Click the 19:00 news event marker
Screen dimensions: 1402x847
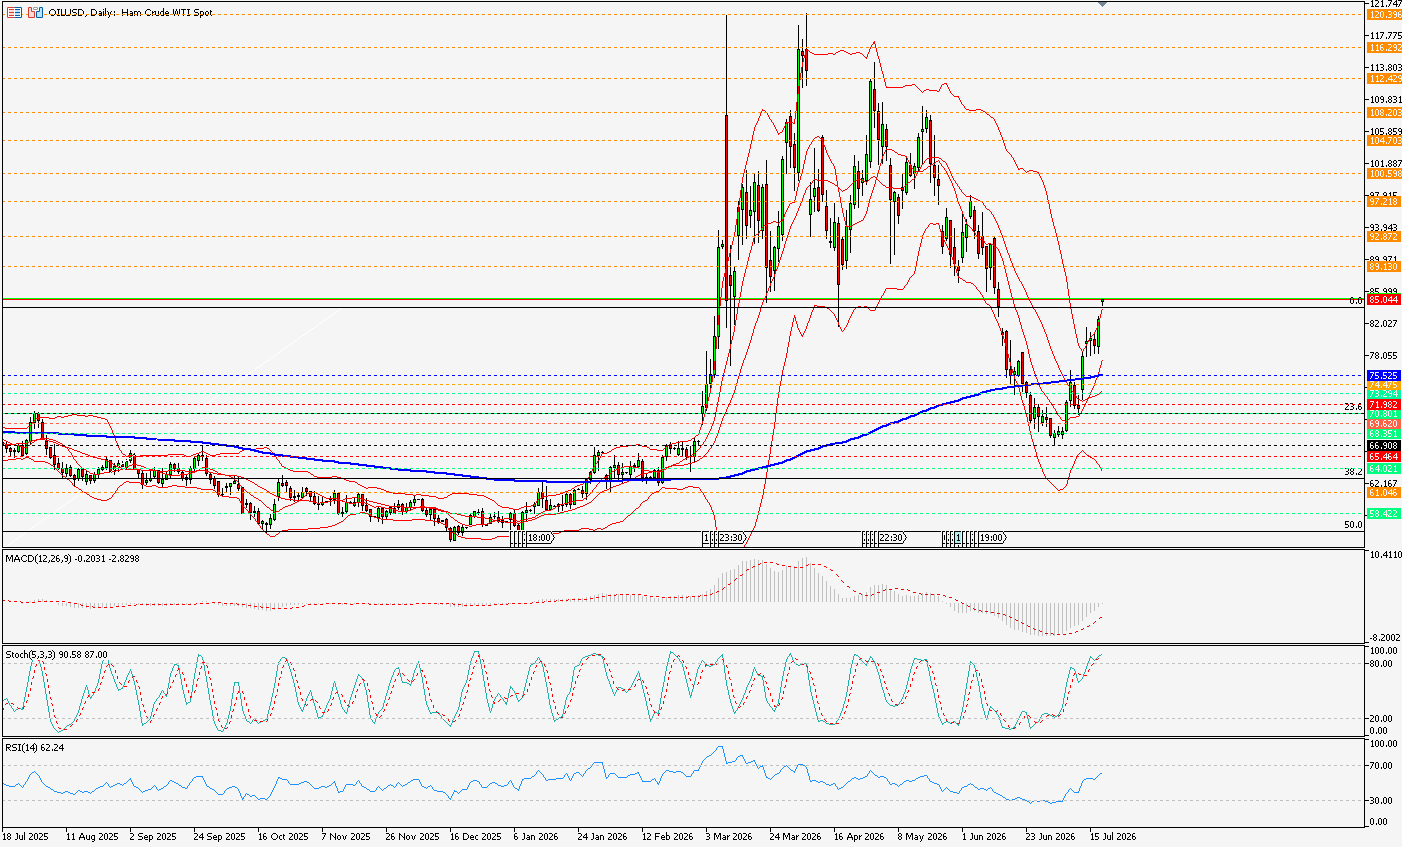[992, 538]
